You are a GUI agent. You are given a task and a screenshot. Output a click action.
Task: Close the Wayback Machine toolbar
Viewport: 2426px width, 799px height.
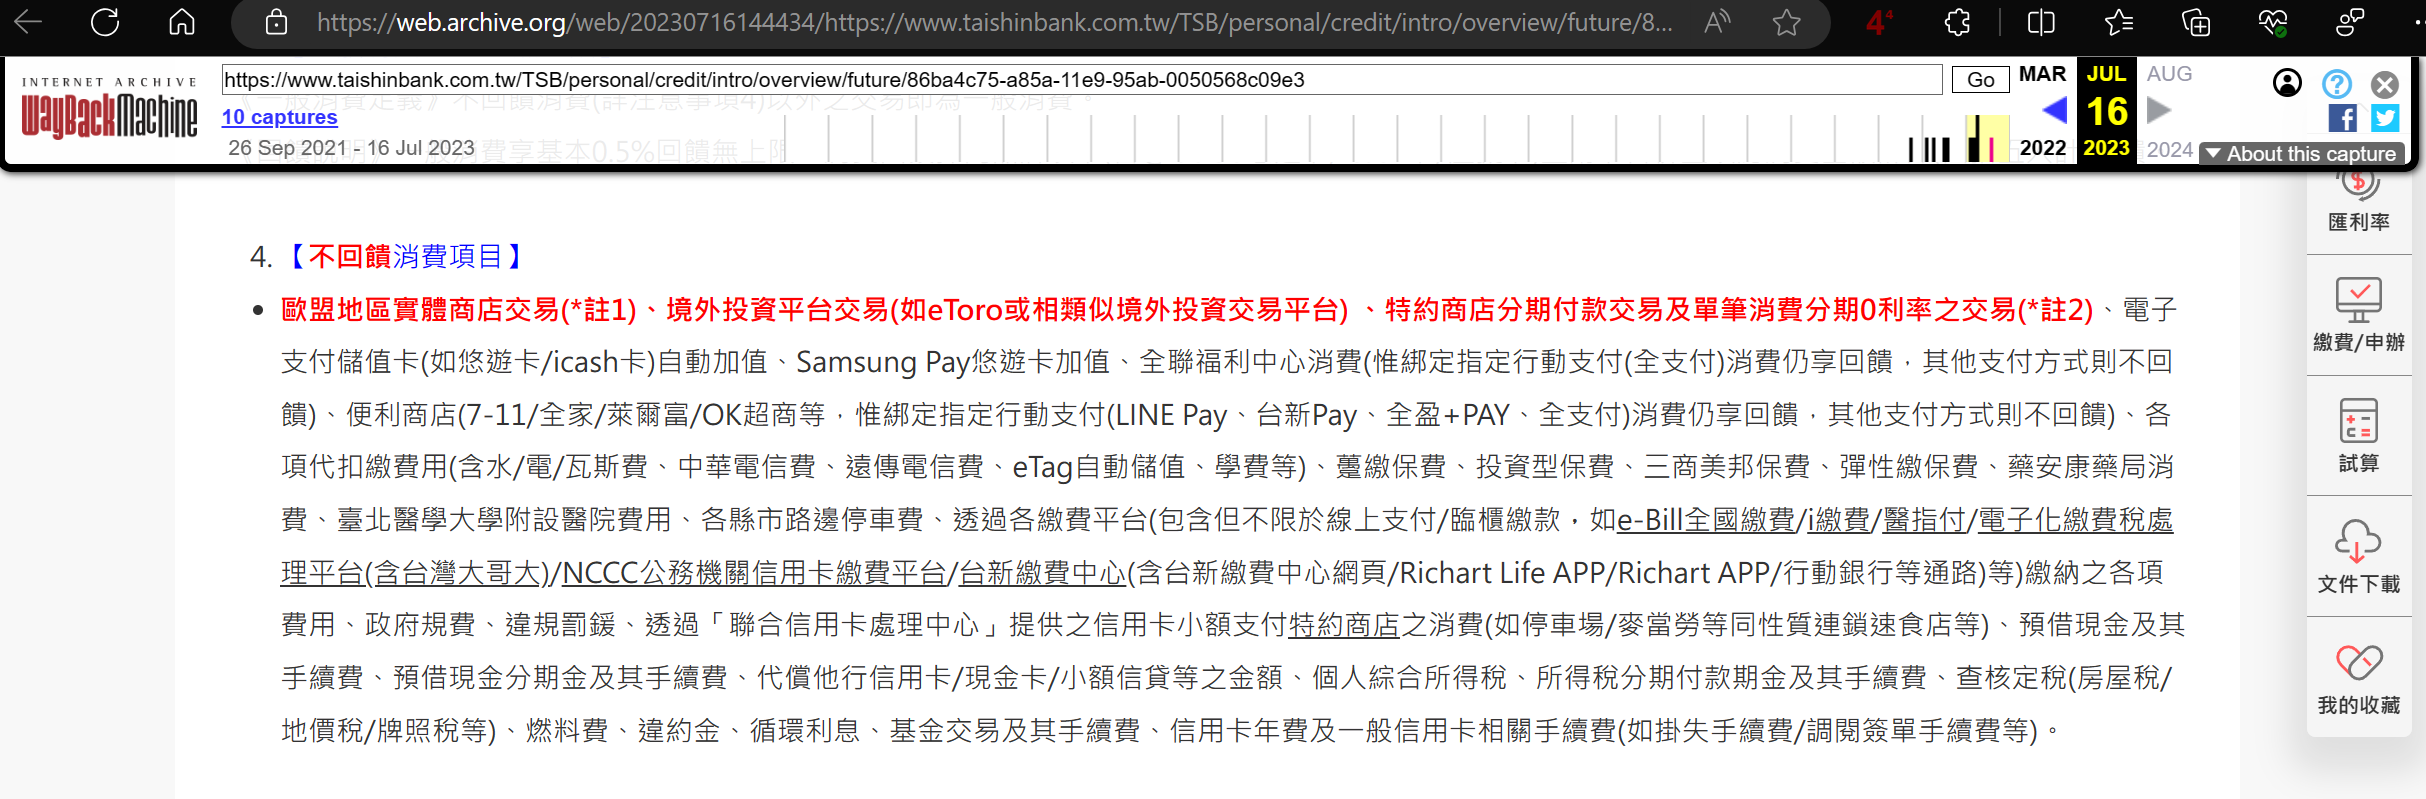[2385, 84]
